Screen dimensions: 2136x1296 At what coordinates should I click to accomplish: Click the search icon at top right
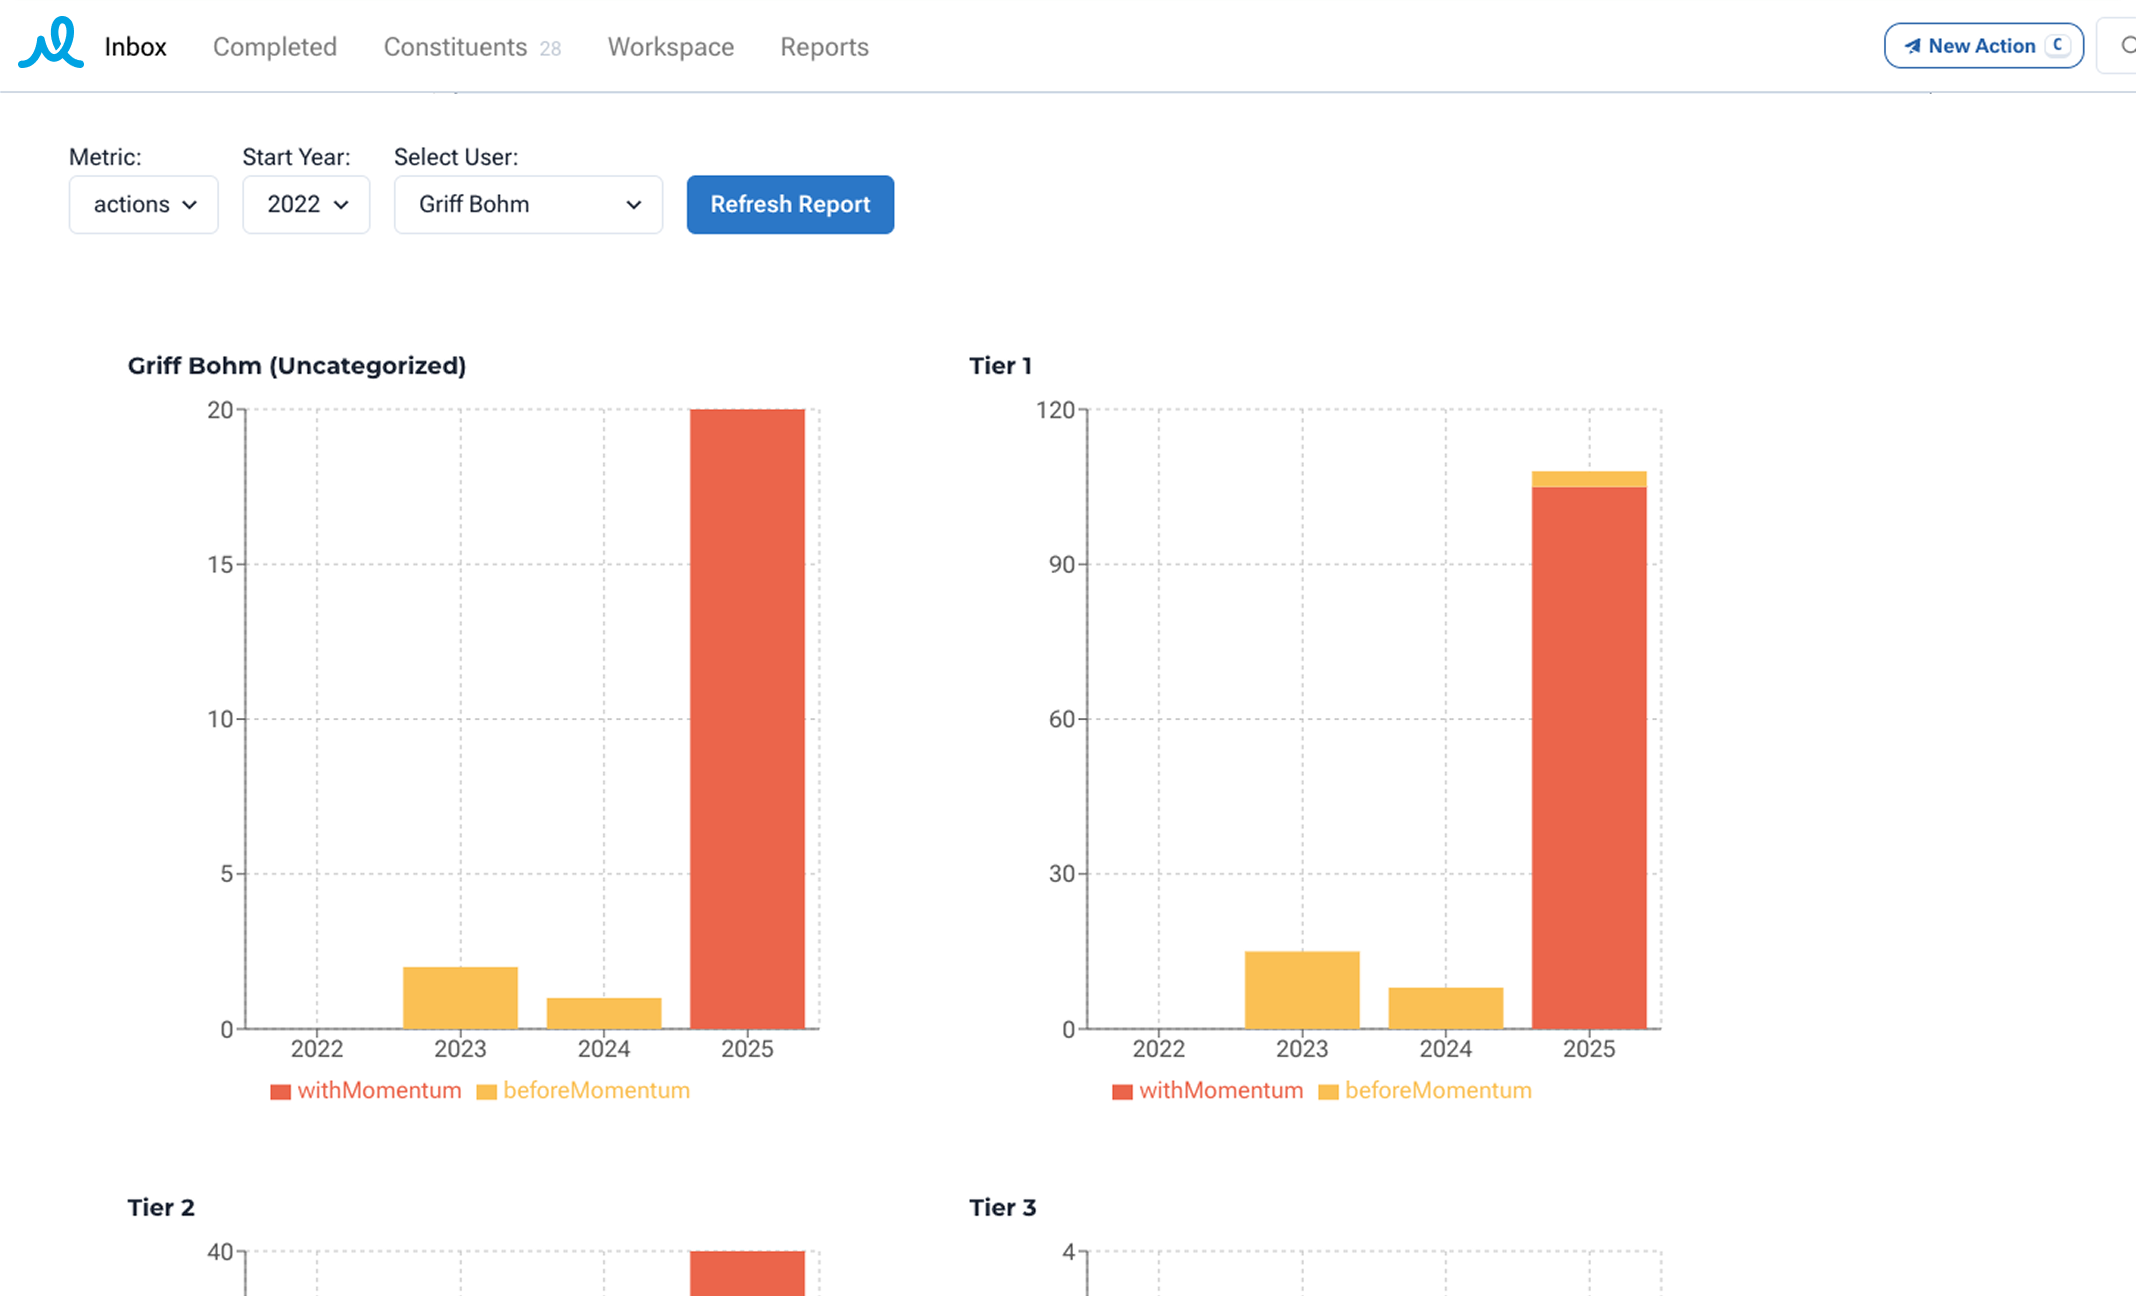[x=2127, y=46]
